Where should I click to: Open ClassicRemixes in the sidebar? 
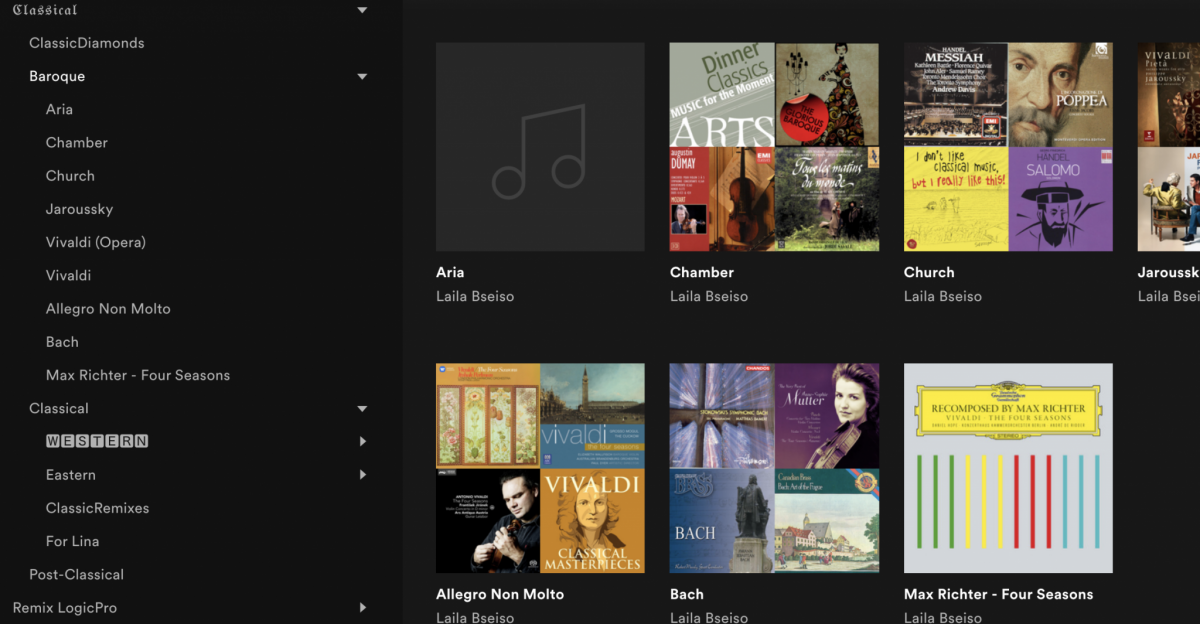(x=98, y=508)
